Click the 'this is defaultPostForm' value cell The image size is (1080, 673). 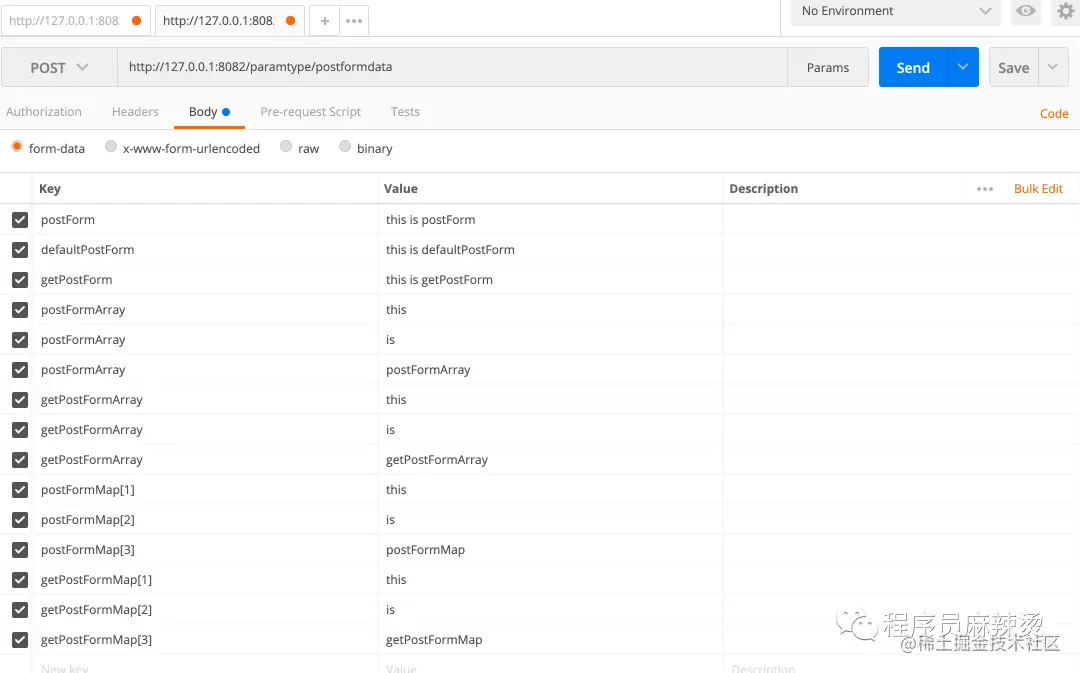coord(550,250)
